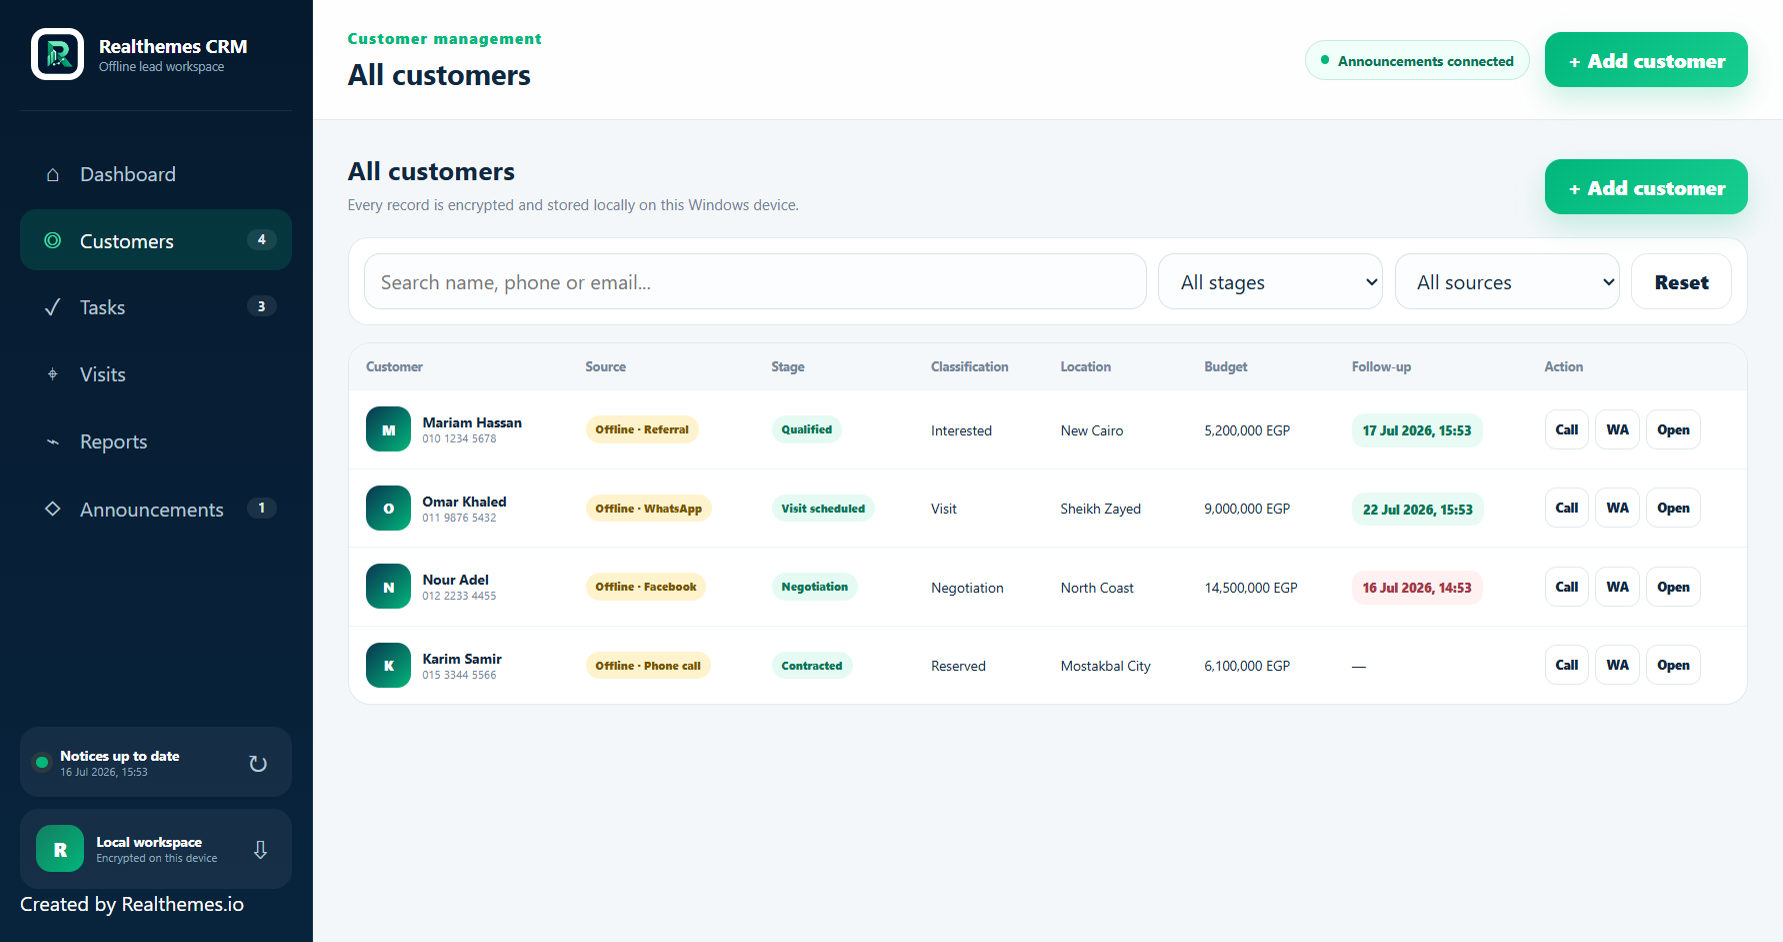Click the overdue 16 Jul 2026, 14:53 follow-up
Image resolution: width=1783 pixels, height=942 pixels.
pyautogui.click(x=1417, y=587)
